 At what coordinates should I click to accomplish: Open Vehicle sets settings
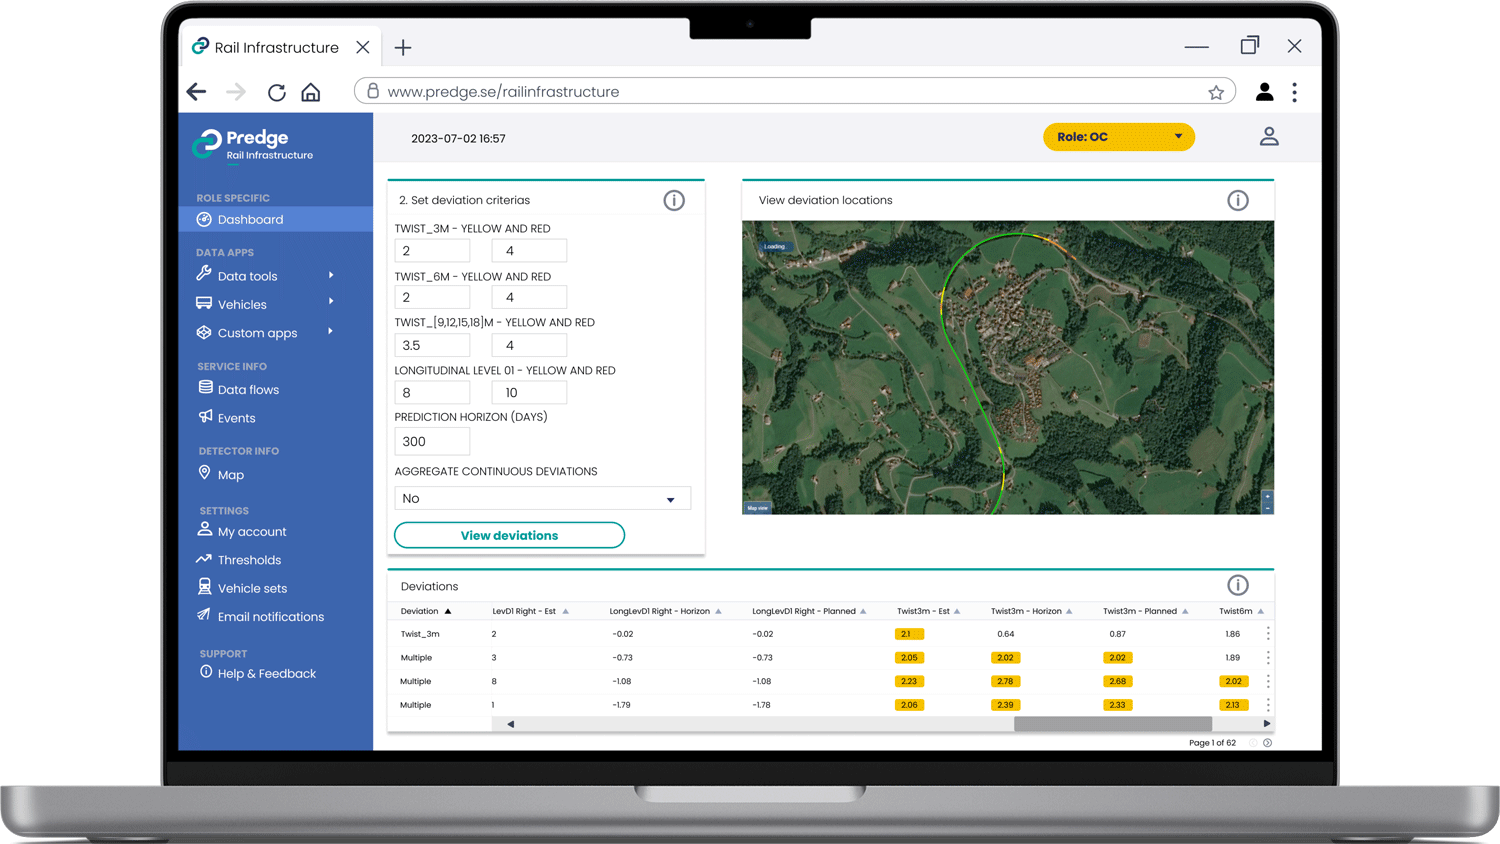(252, 589)
